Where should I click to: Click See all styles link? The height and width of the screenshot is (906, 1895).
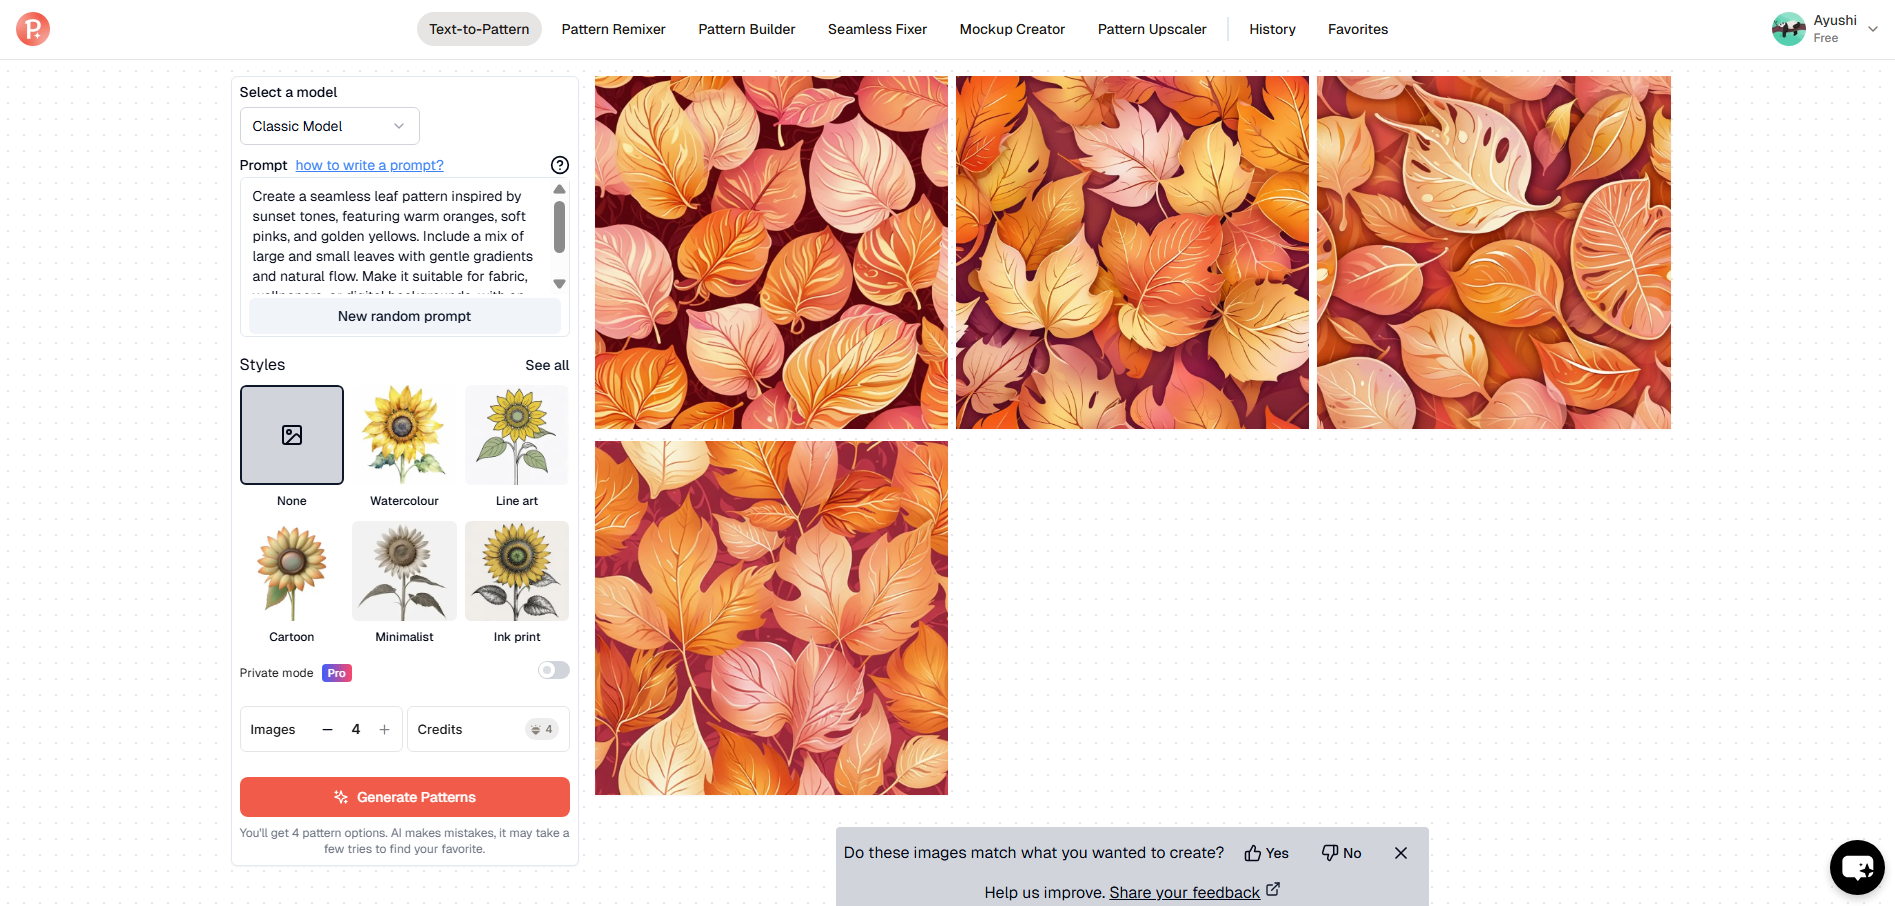tap(547, 365)
